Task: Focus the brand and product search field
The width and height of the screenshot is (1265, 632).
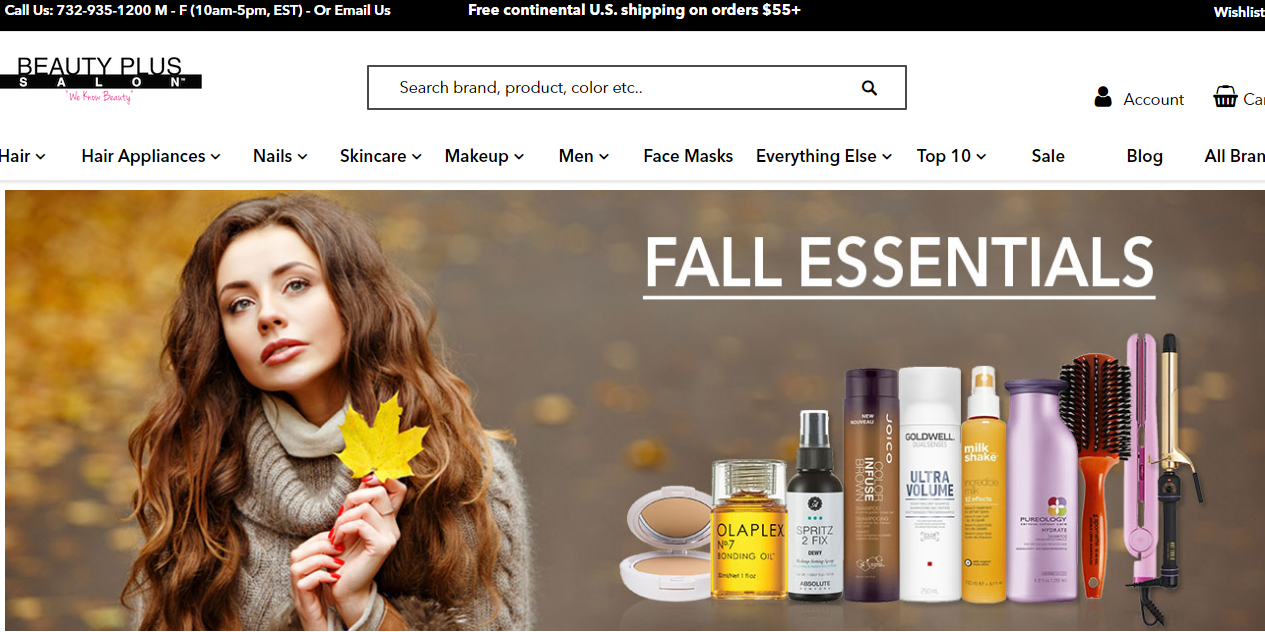Action: [x=620, y=88]
